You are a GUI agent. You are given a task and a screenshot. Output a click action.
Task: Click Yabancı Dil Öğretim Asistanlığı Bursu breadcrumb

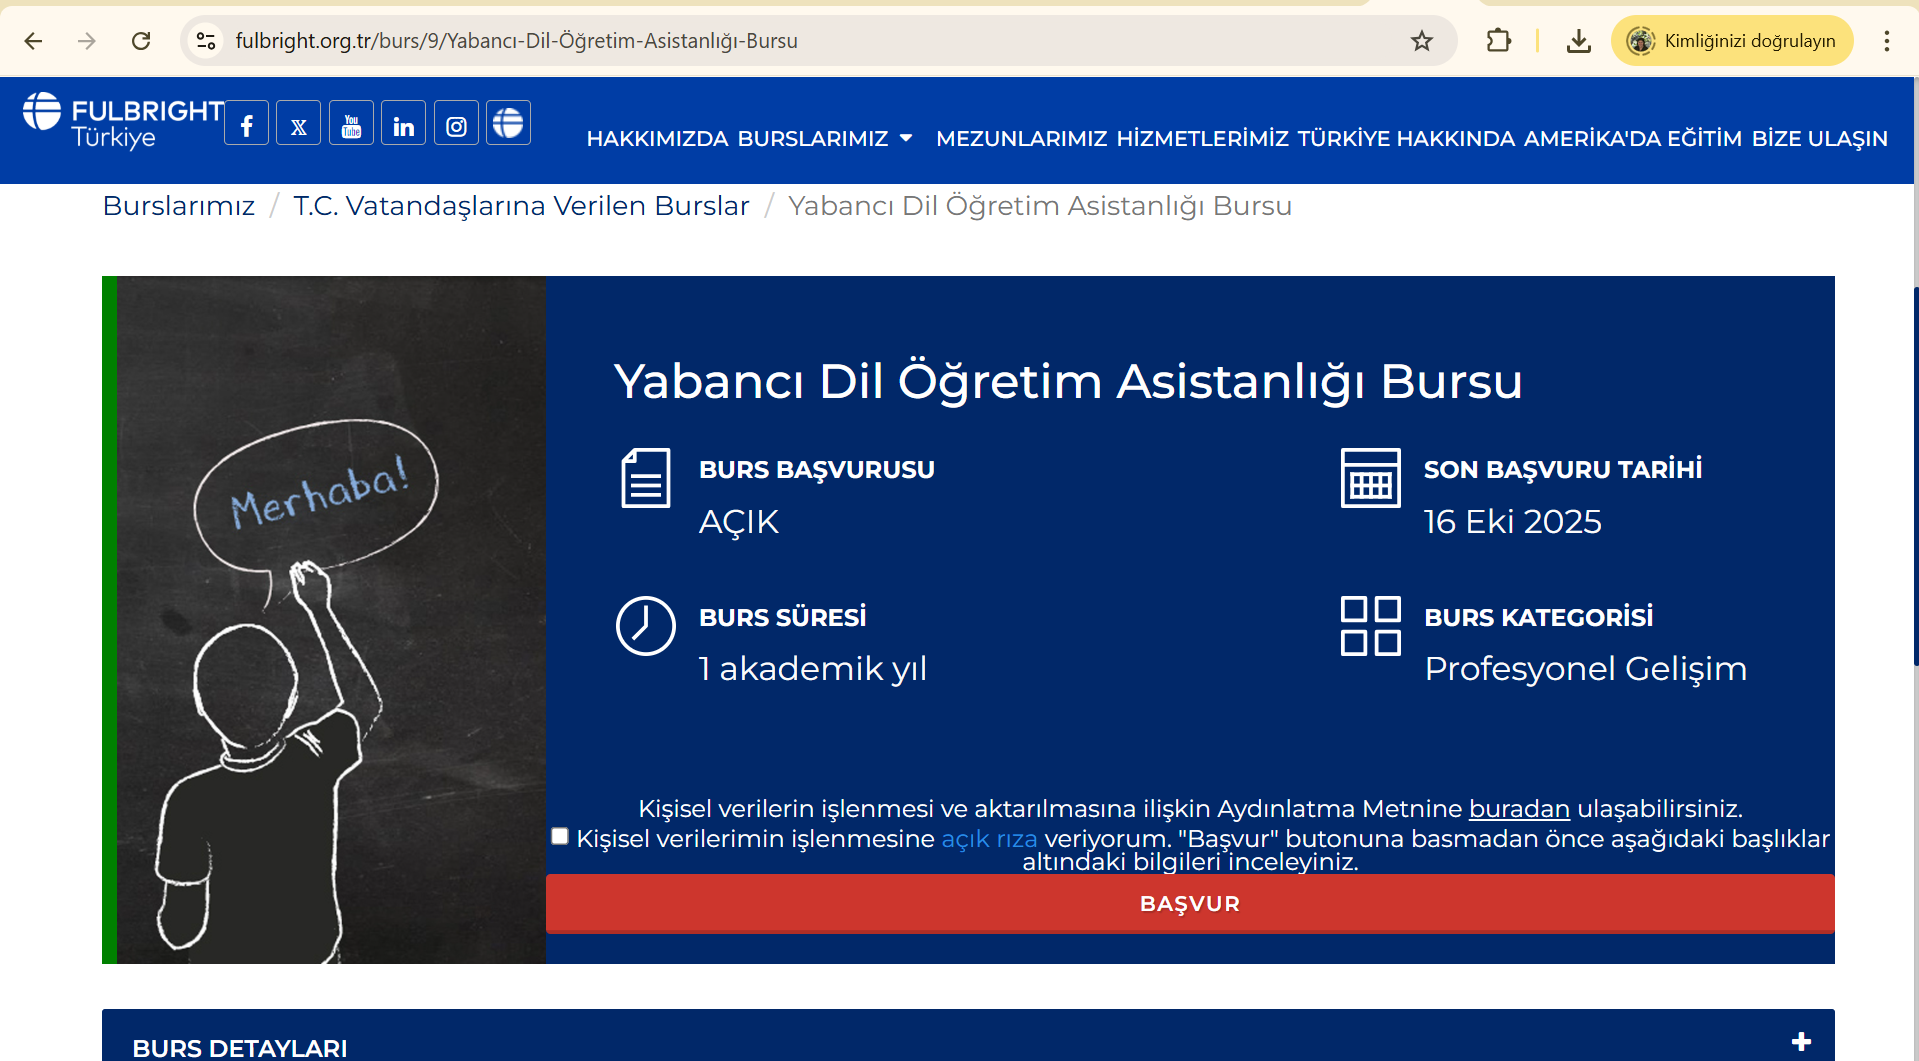1040,206
